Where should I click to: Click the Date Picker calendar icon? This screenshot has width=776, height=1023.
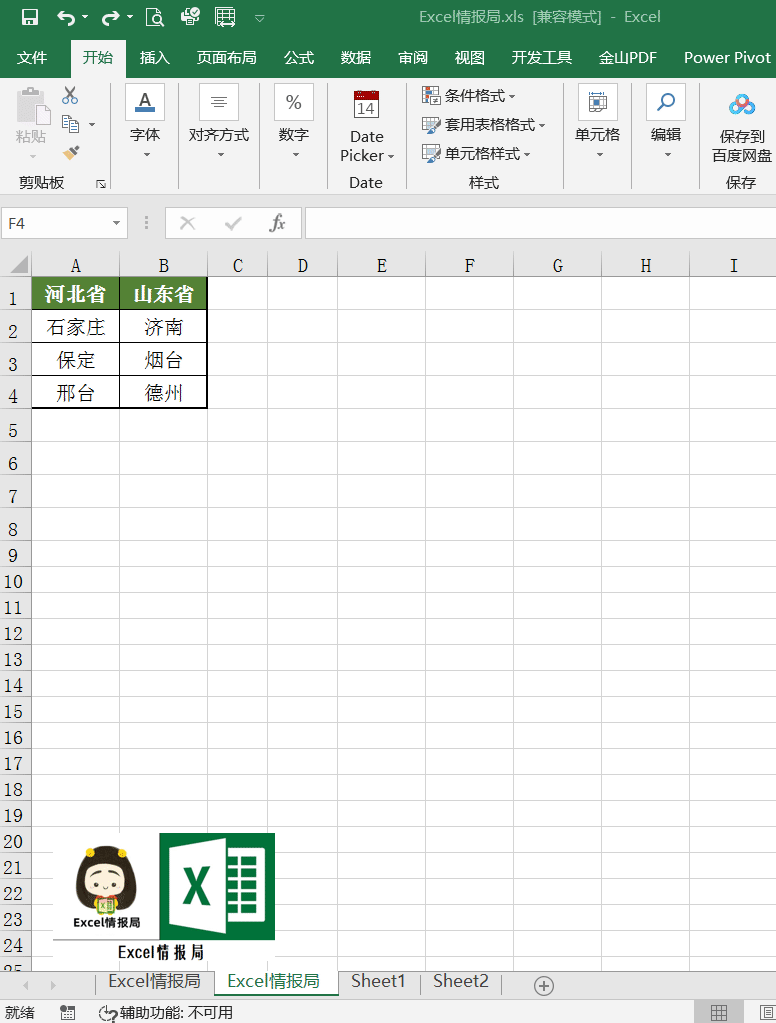[366, 104]
